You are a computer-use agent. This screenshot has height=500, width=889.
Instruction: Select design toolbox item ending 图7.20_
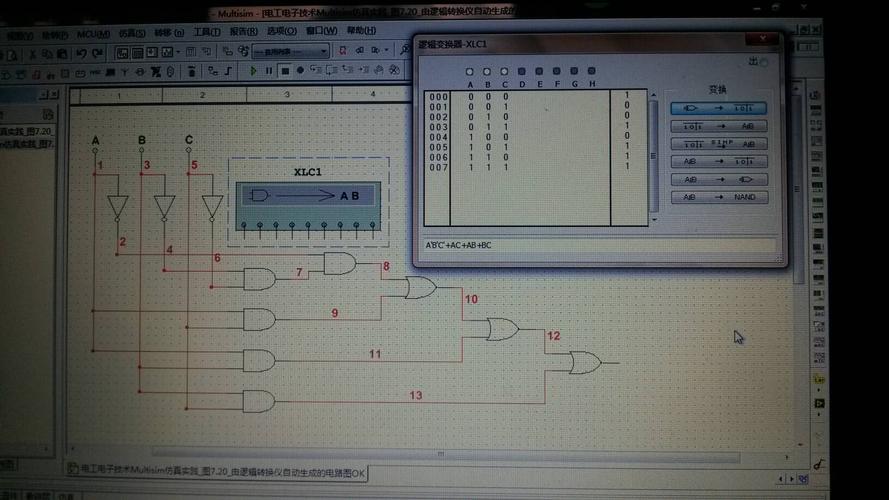[x=27, y=132]
